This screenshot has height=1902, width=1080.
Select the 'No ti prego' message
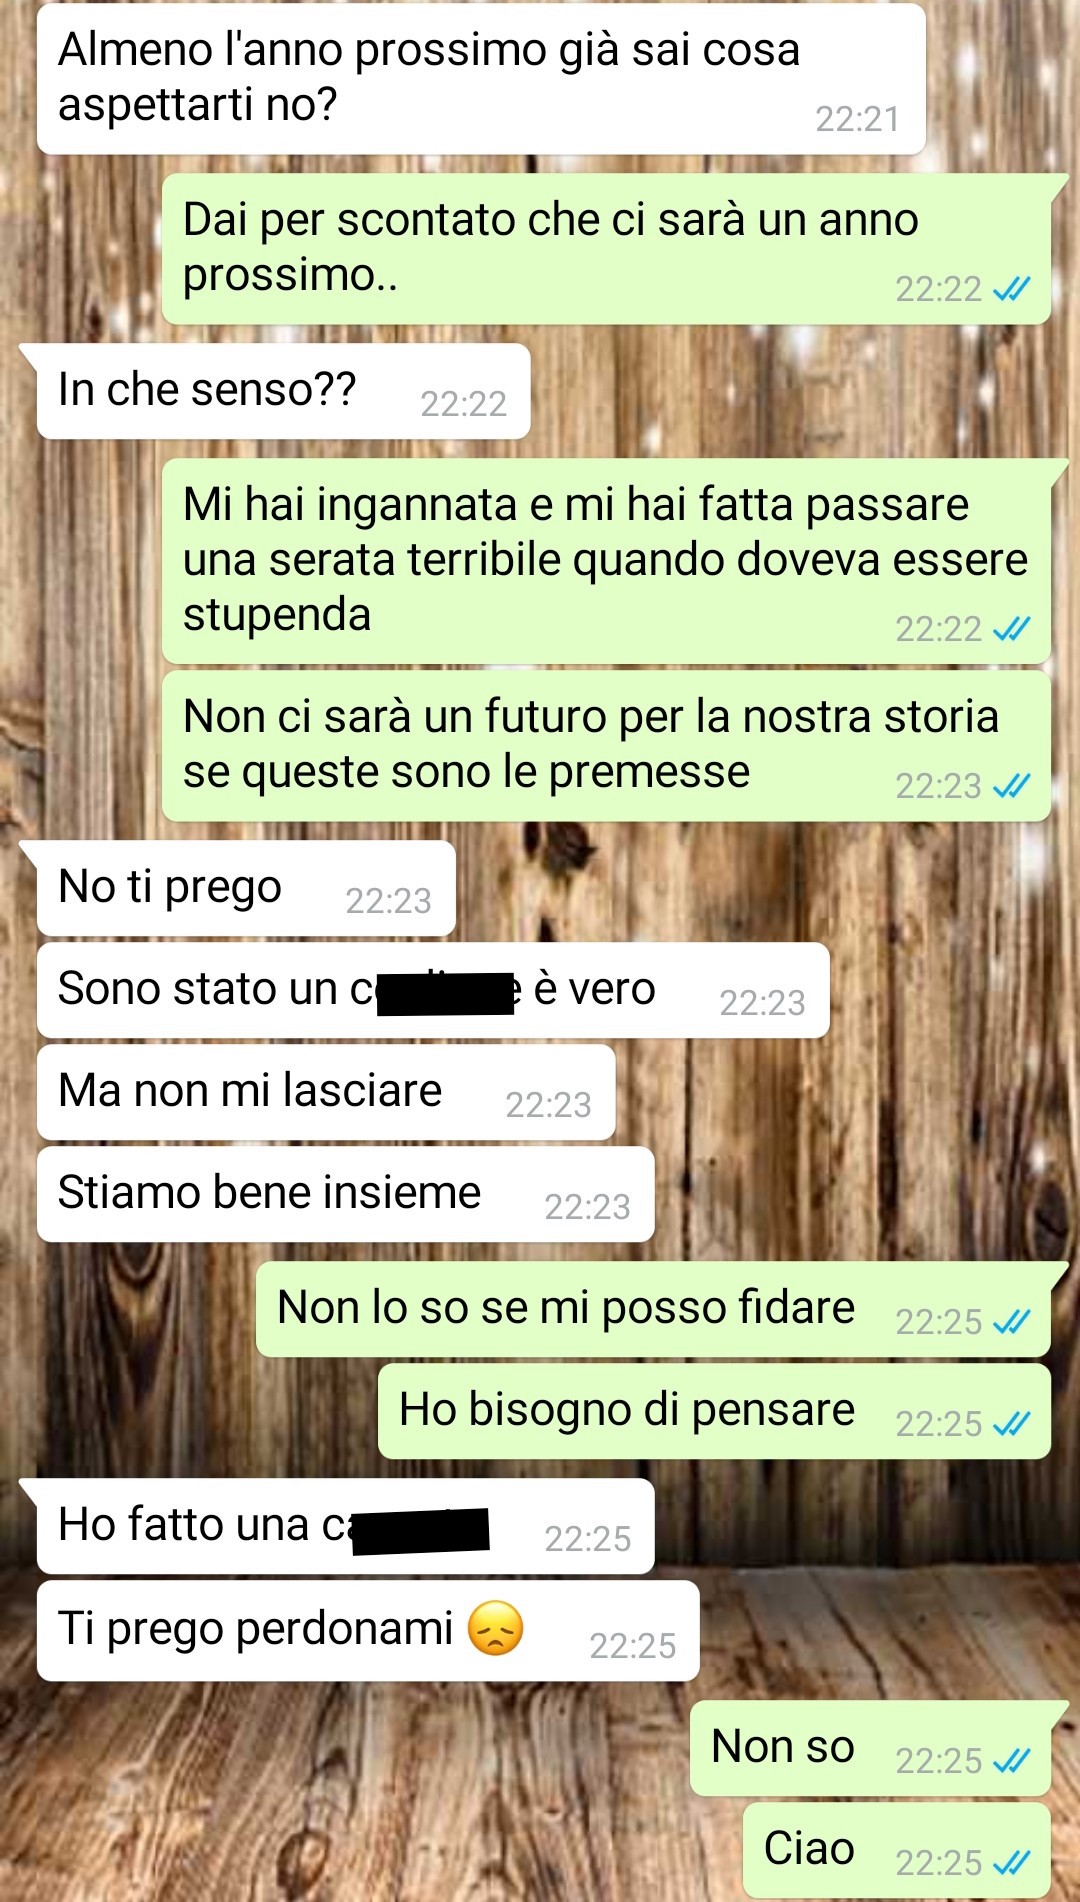tap(246, 888)
